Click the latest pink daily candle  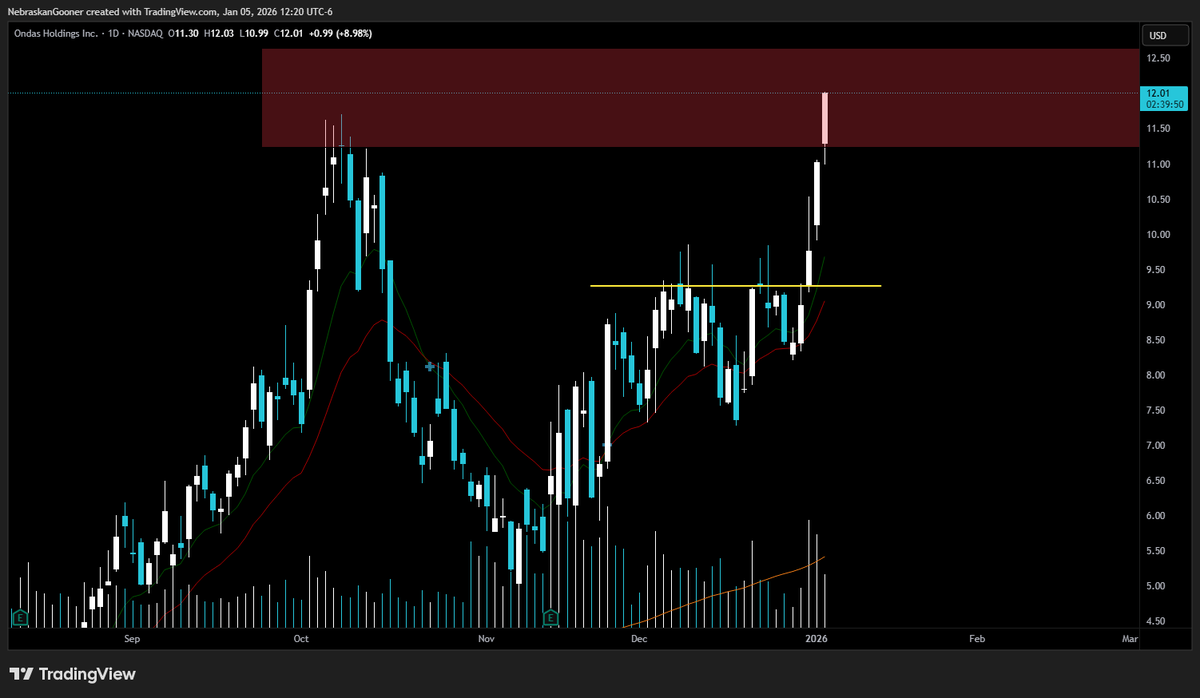coord(825,118)
